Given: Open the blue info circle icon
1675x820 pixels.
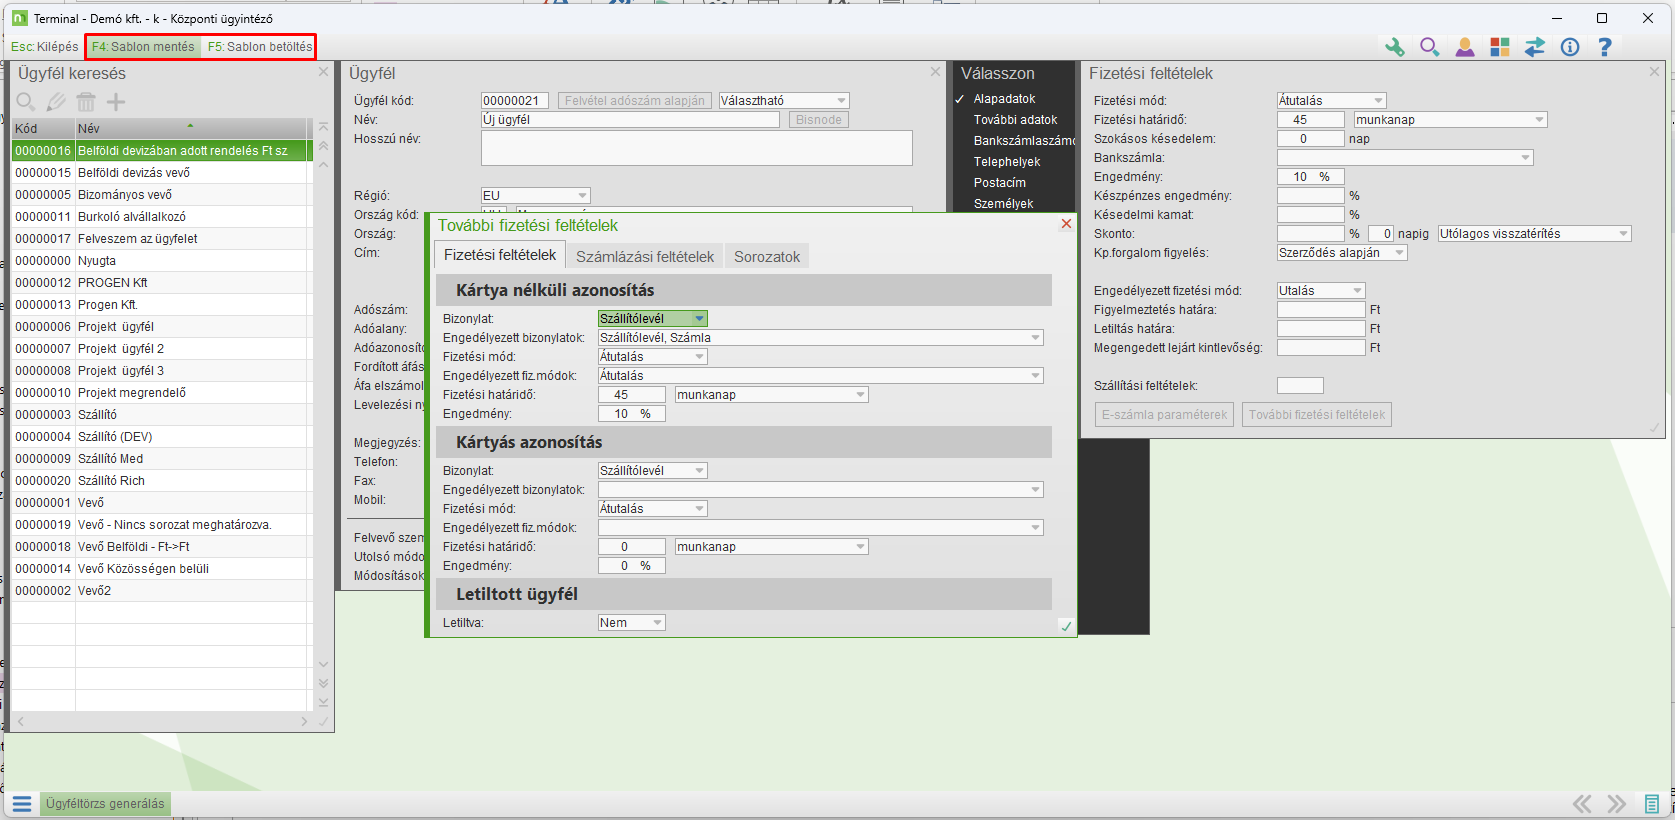Looking at the screenshot, I should (x=1570, y=47).
